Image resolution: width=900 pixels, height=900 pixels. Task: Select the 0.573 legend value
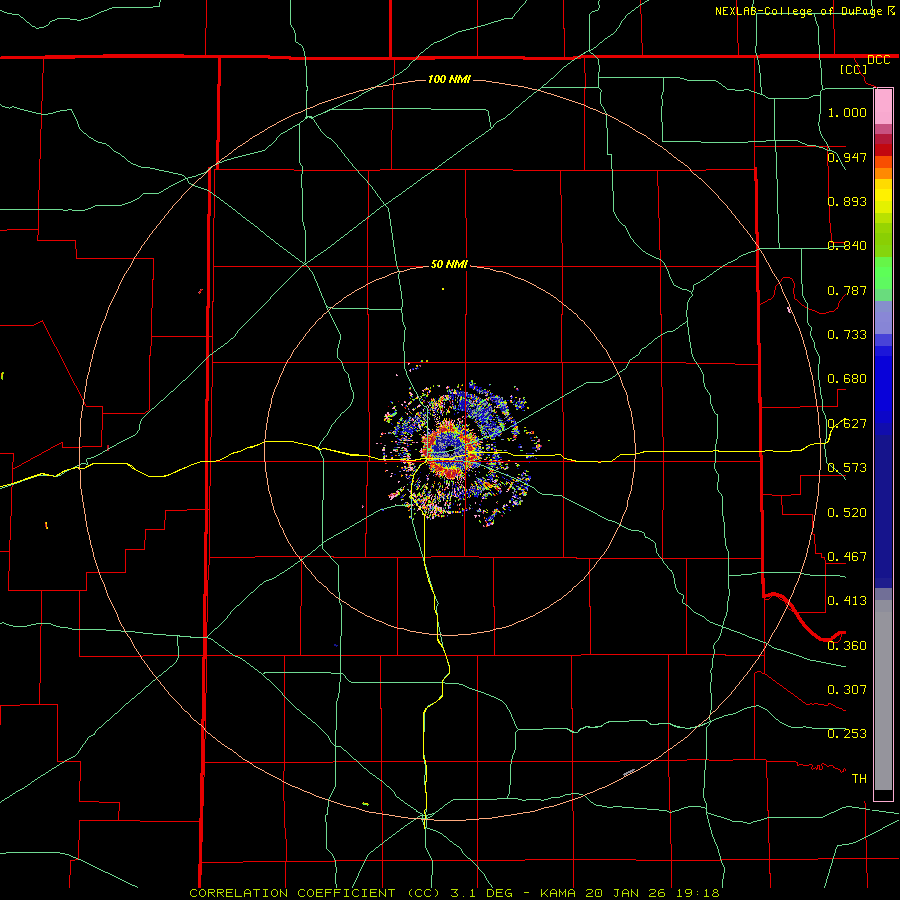coord(847,468)
